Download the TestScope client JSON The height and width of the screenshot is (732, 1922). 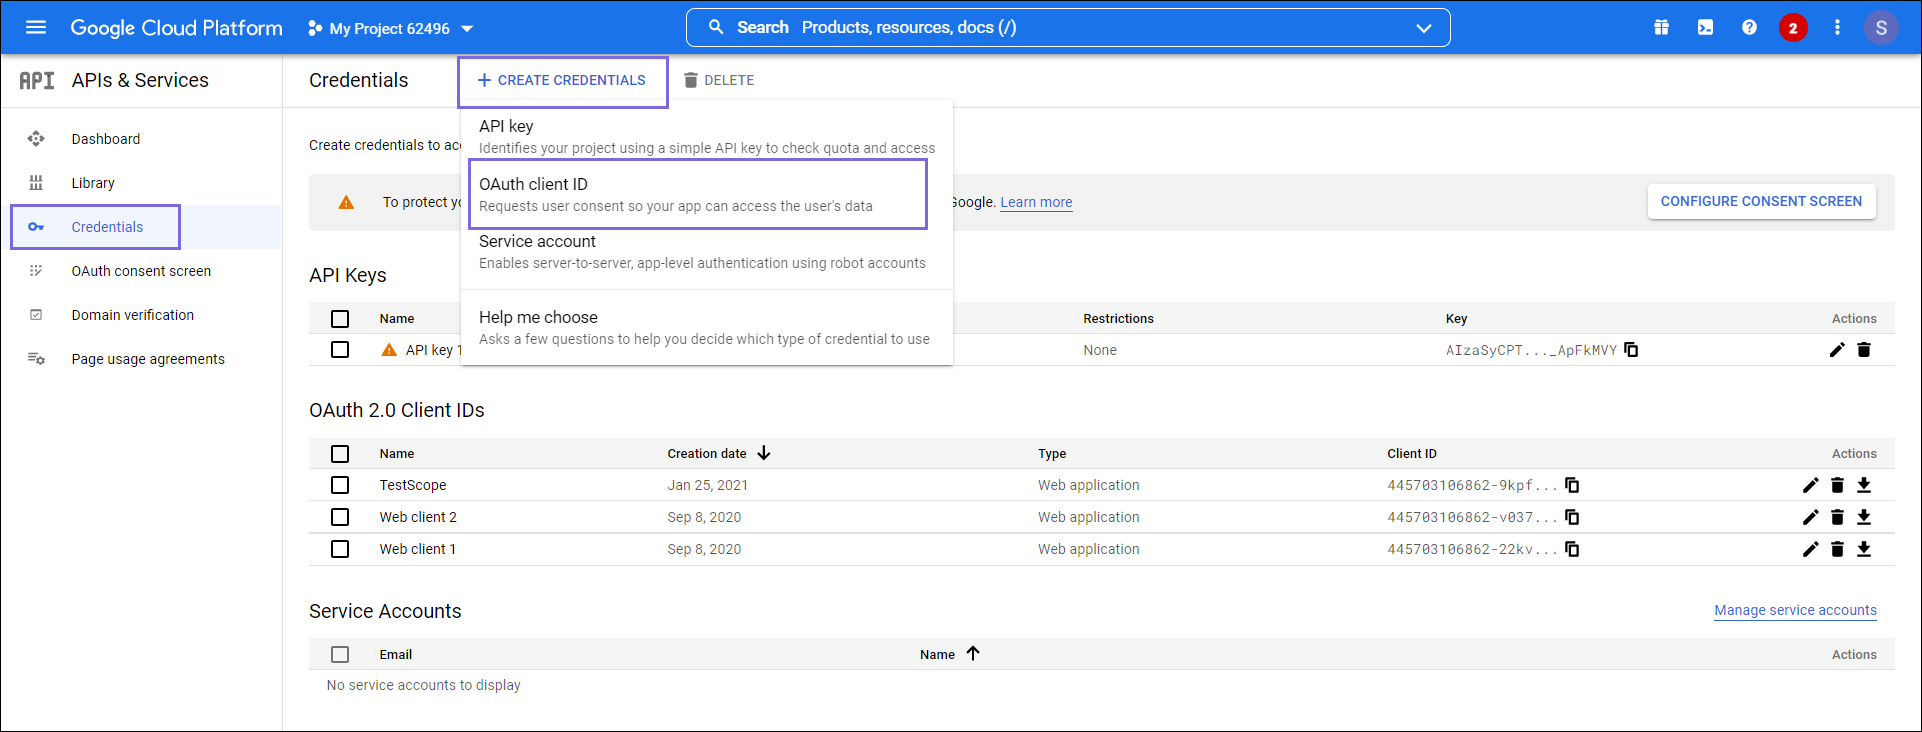pos(1864,485)
